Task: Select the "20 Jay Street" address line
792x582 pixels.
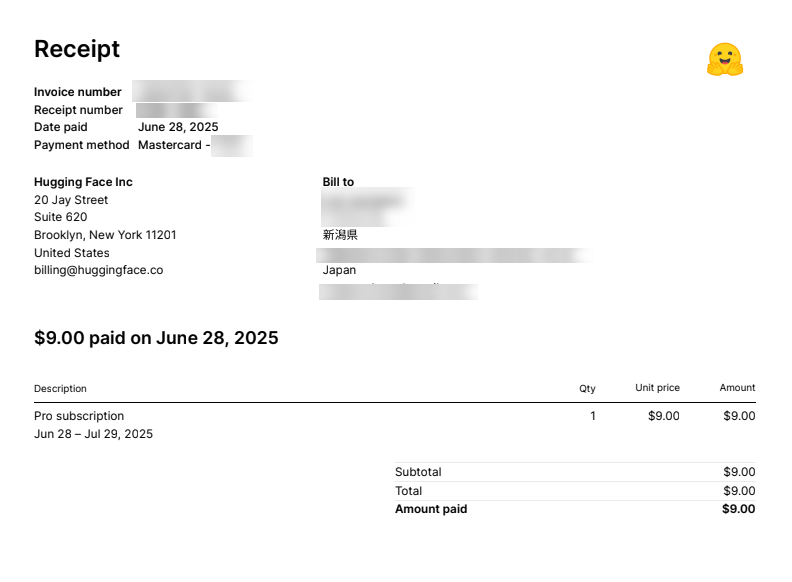Action: tap(71, 200)
